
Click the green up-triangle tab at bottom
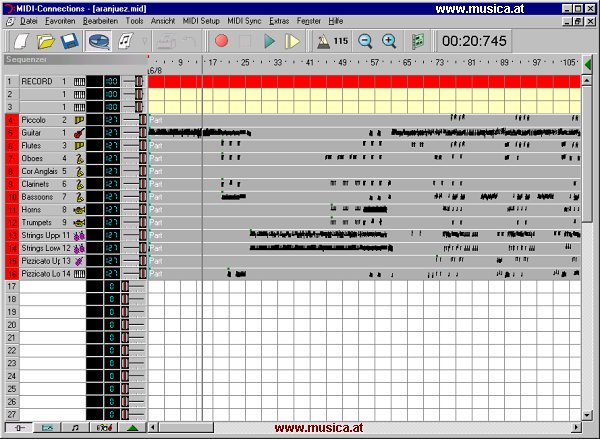coord(132,428)
